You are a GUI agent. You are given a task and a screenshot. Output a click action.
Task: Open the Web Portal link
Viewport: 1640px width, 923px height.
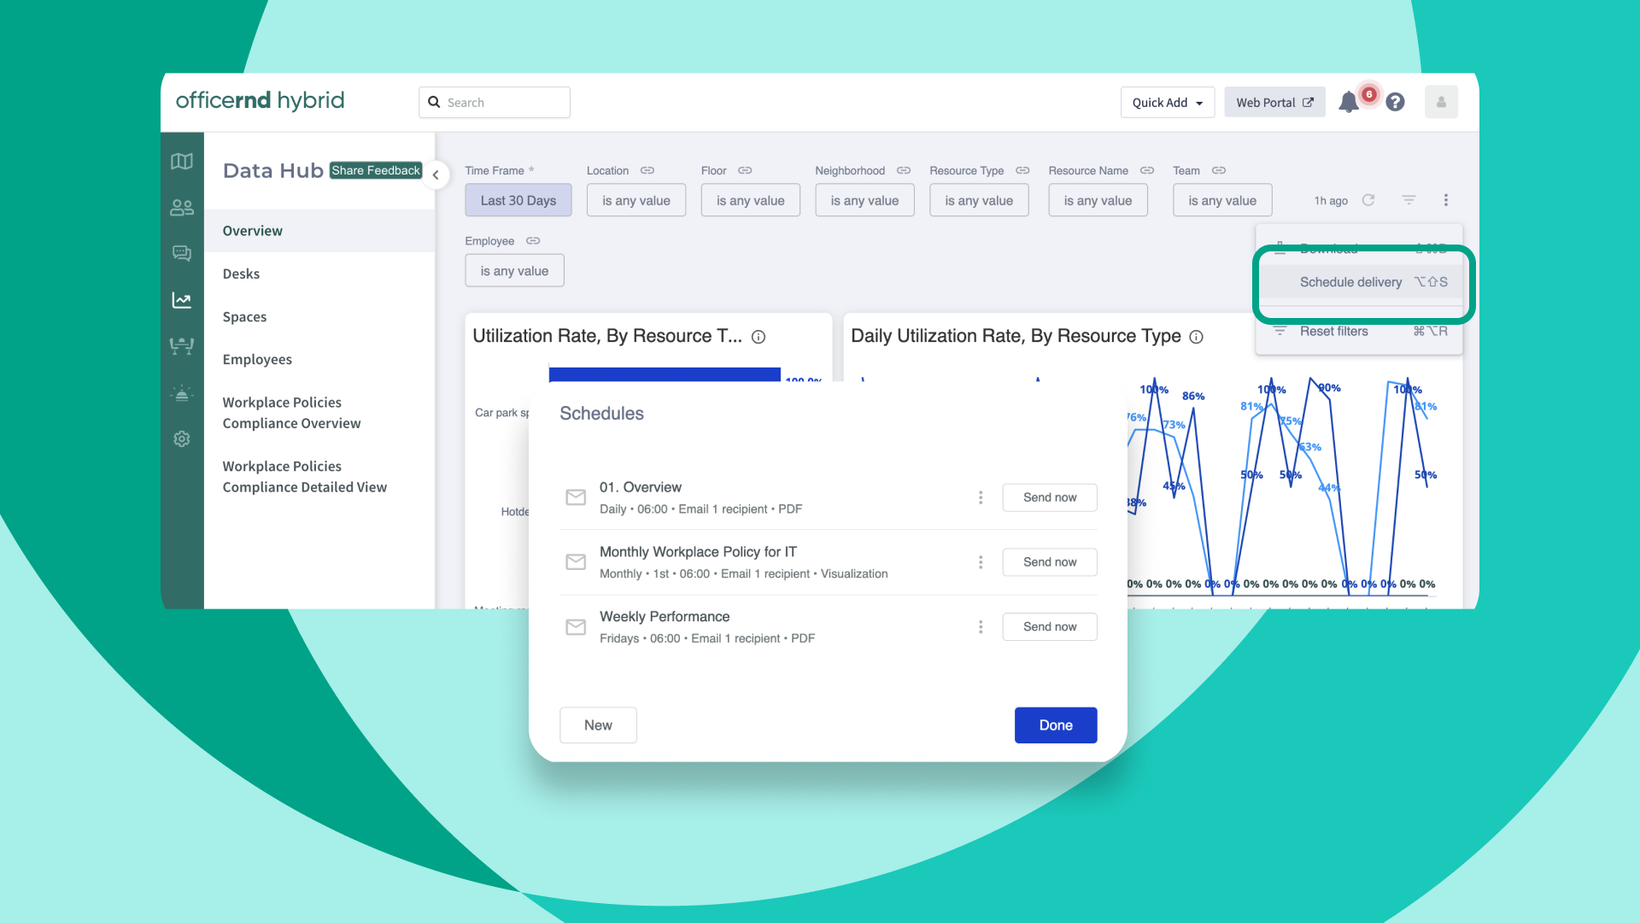click(1274, 102)
